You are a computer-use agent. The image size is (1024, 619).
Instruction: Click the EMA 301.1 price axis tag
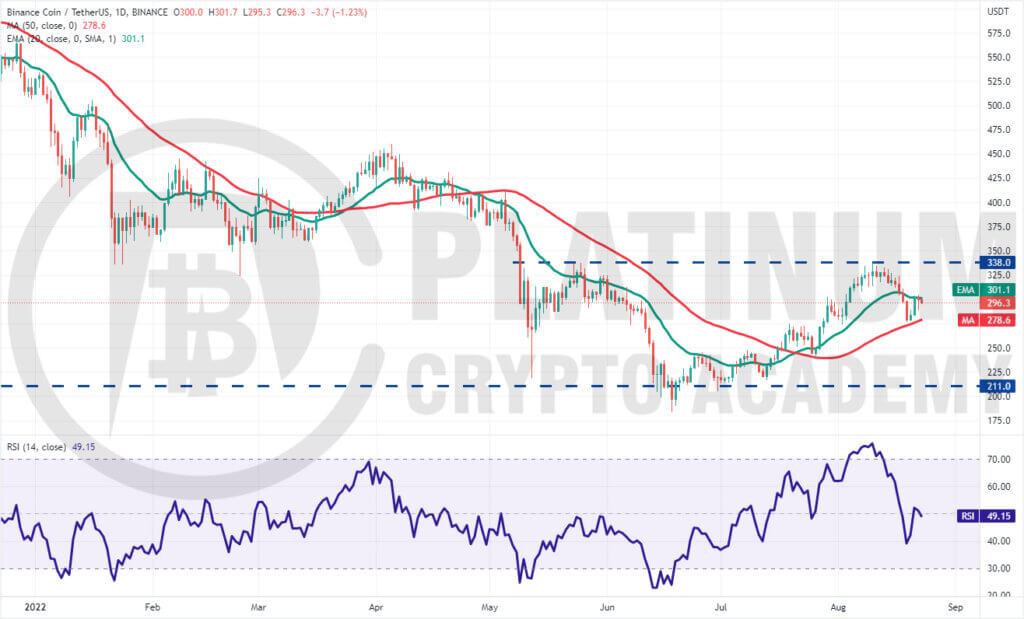tap(984, 290)
